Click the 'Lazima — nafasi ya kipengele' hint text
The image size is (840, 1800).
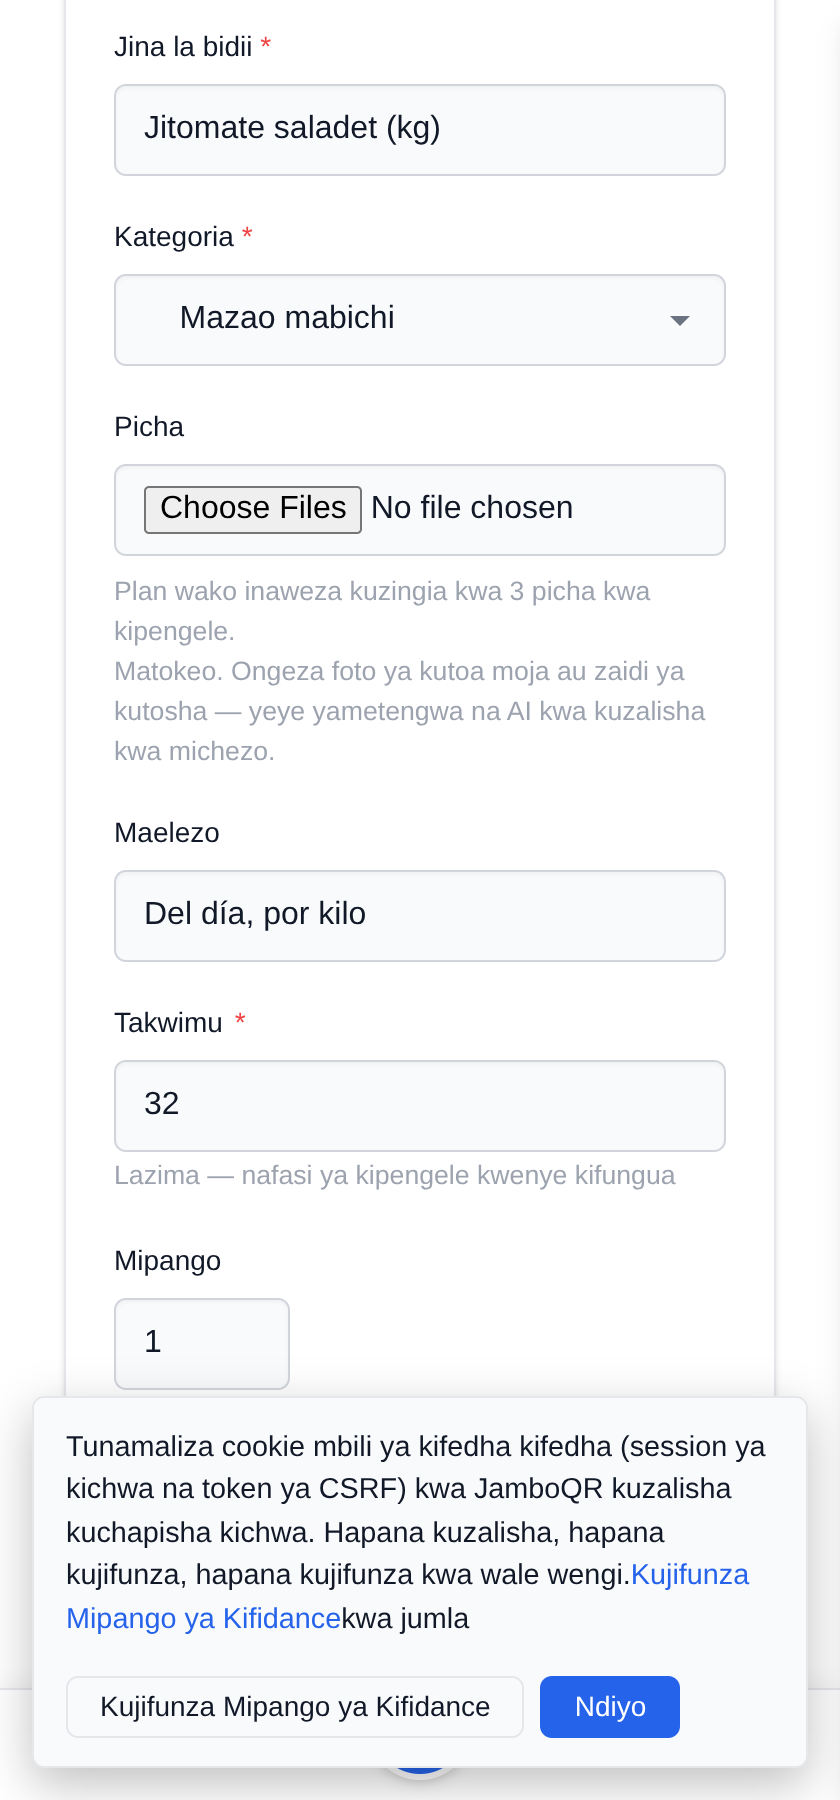395,1175
